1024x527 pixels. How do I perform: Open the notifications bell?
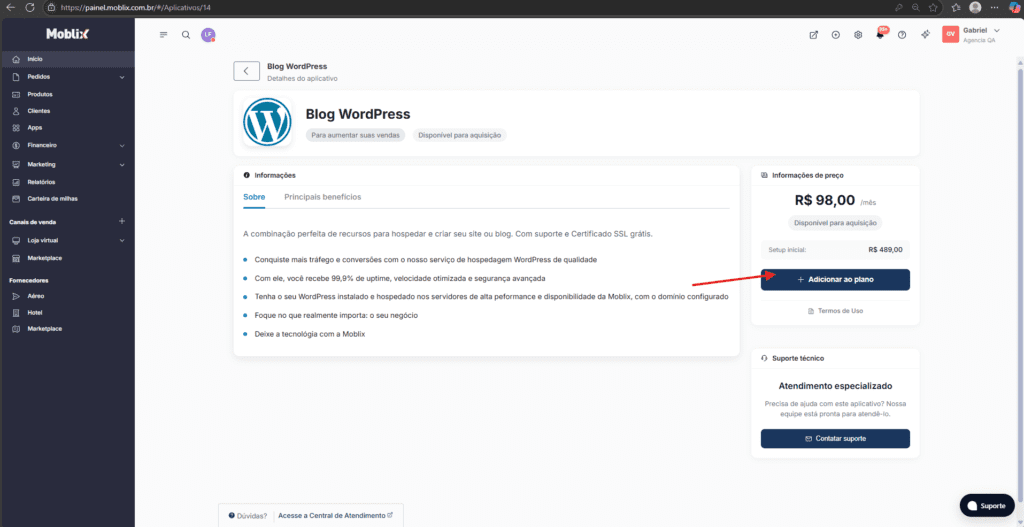pyautogui.click(x=880, y=35)
